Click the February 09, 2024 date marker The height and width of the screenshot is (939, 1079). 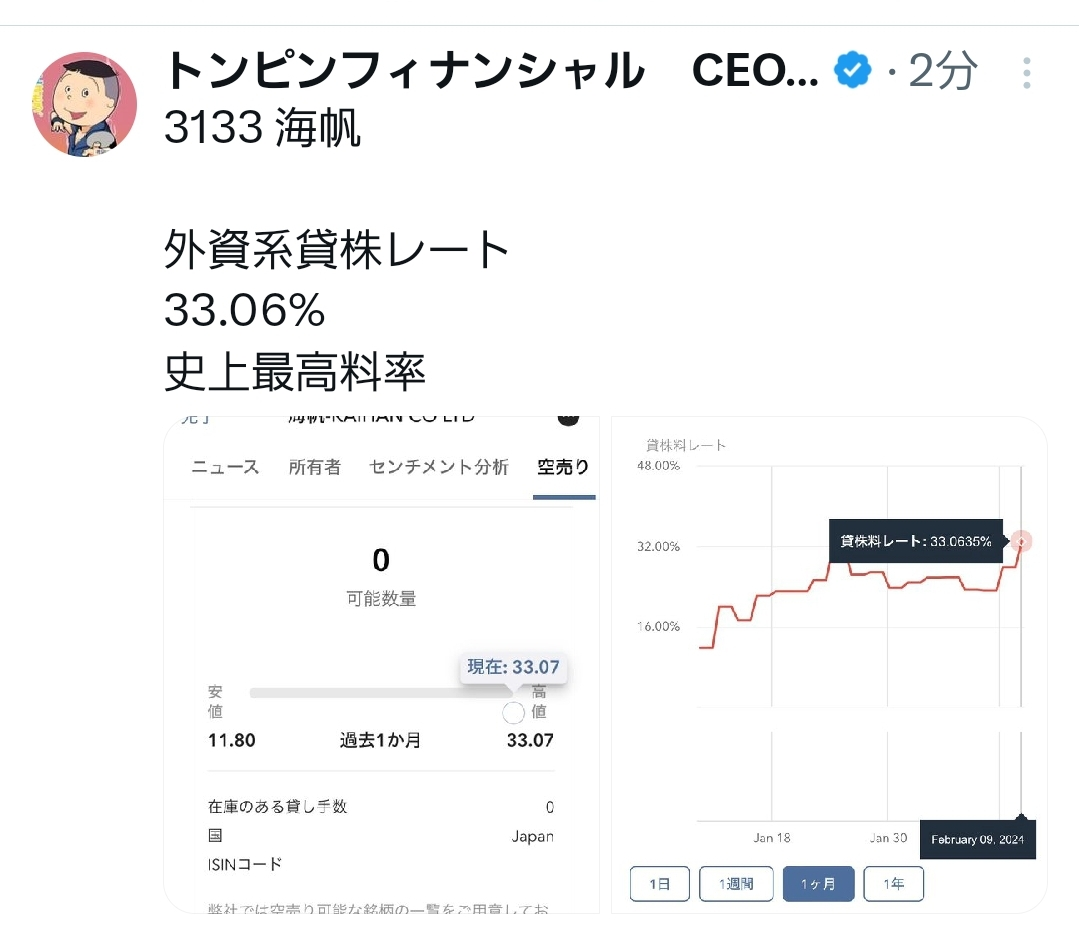[x=977, y=840]
